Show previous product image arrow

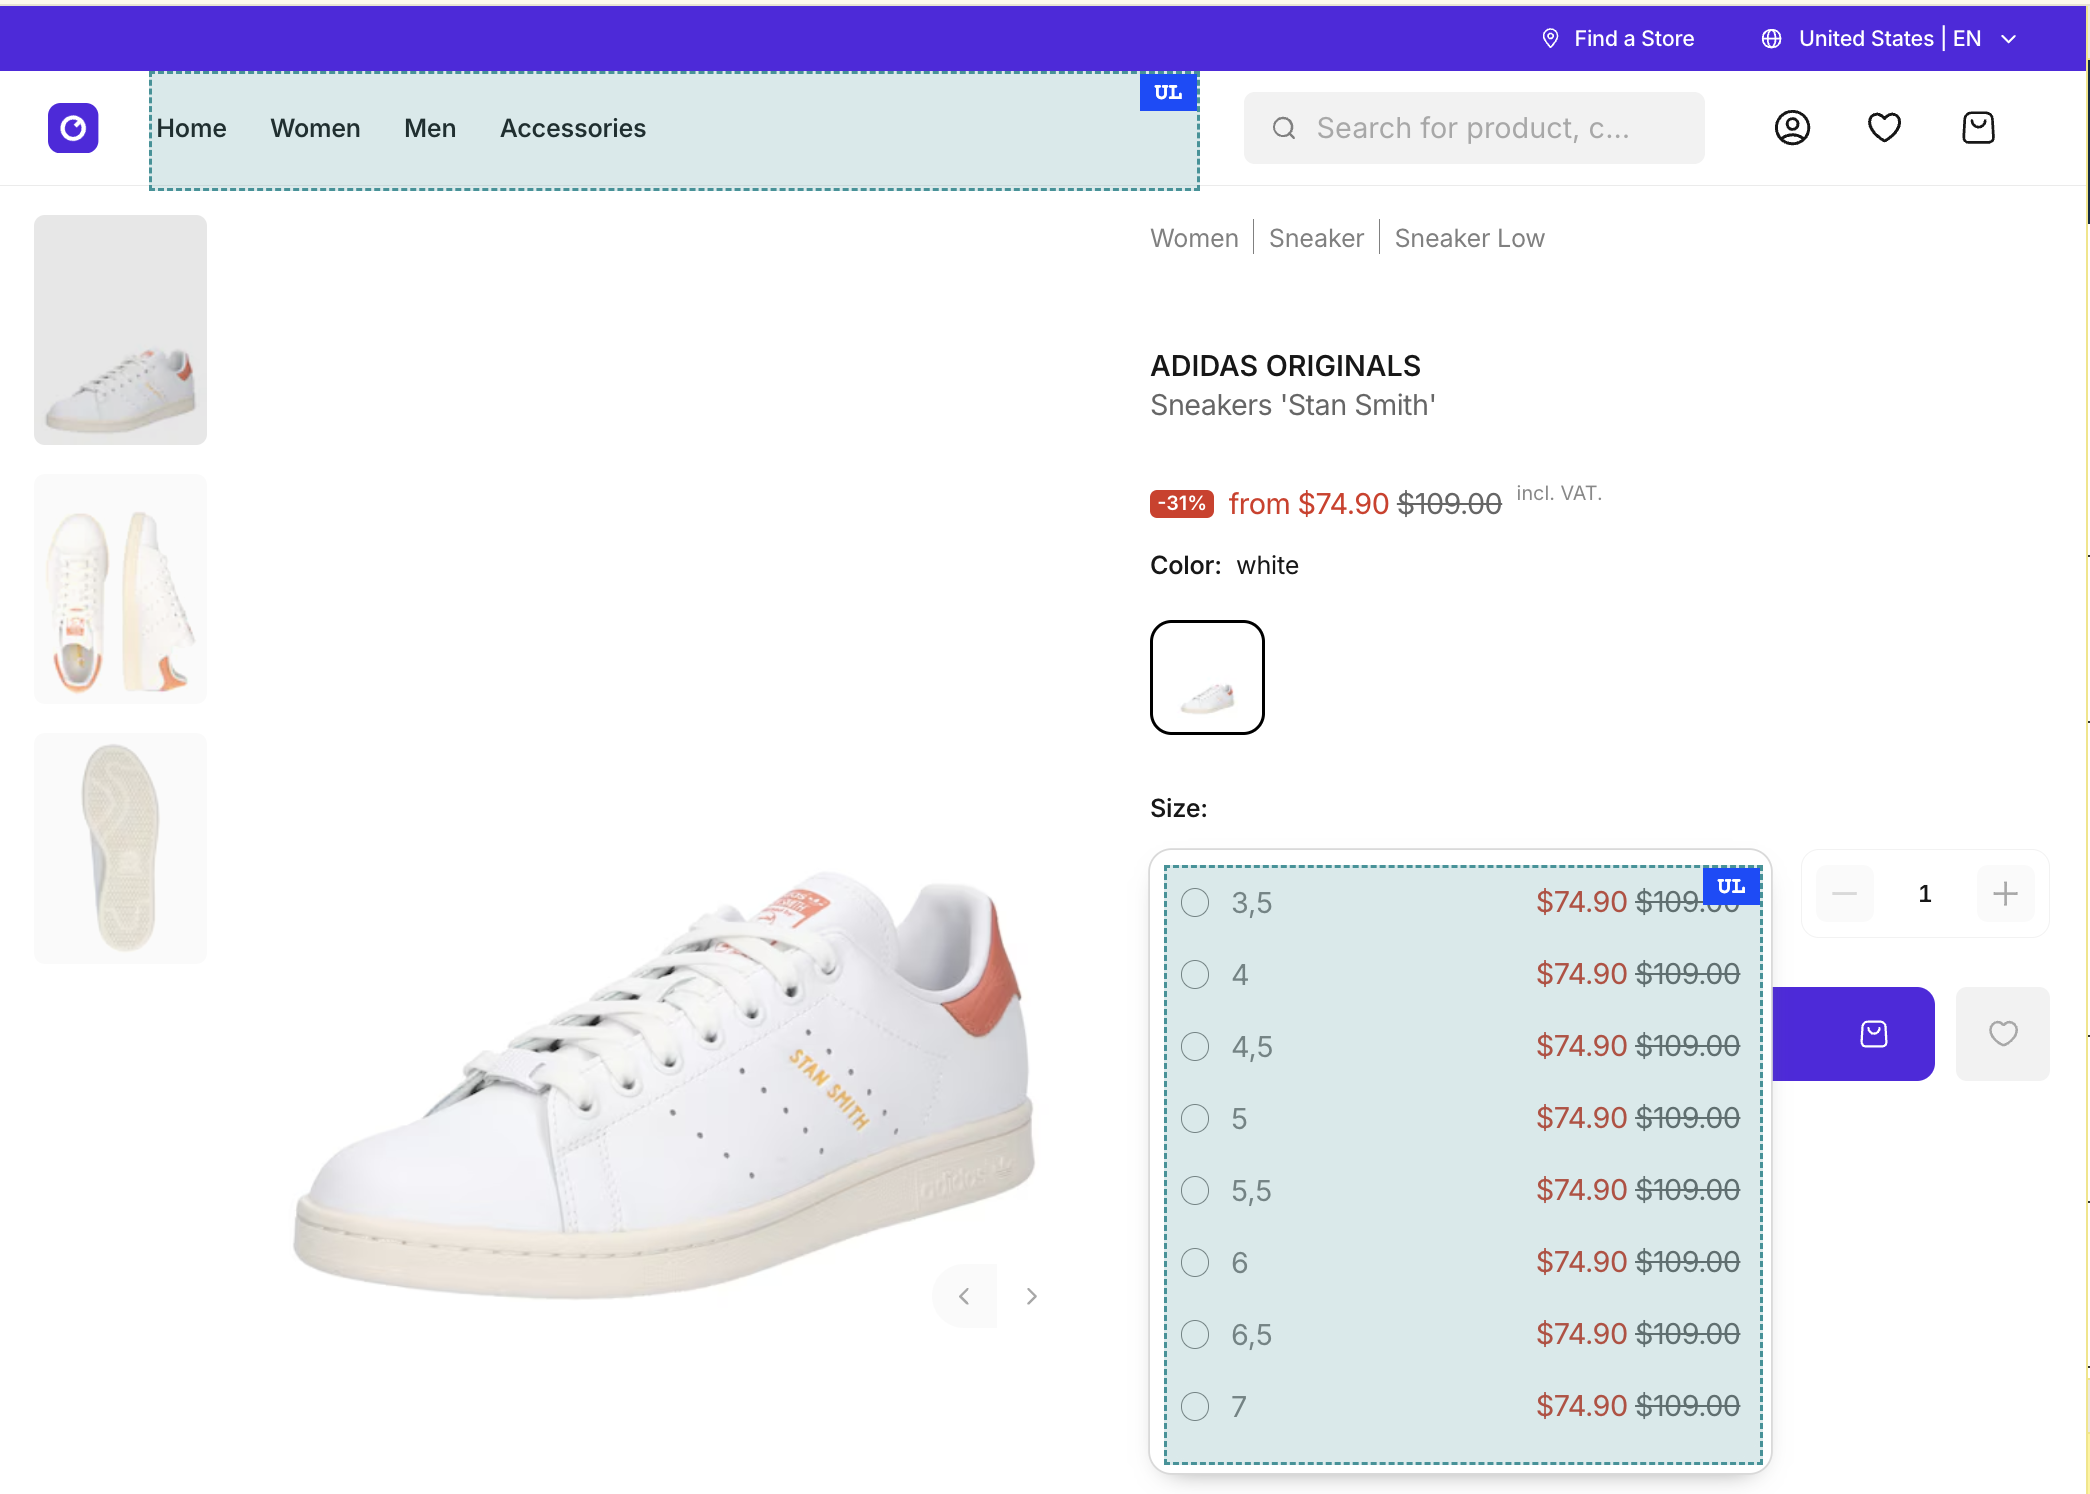964,1297
